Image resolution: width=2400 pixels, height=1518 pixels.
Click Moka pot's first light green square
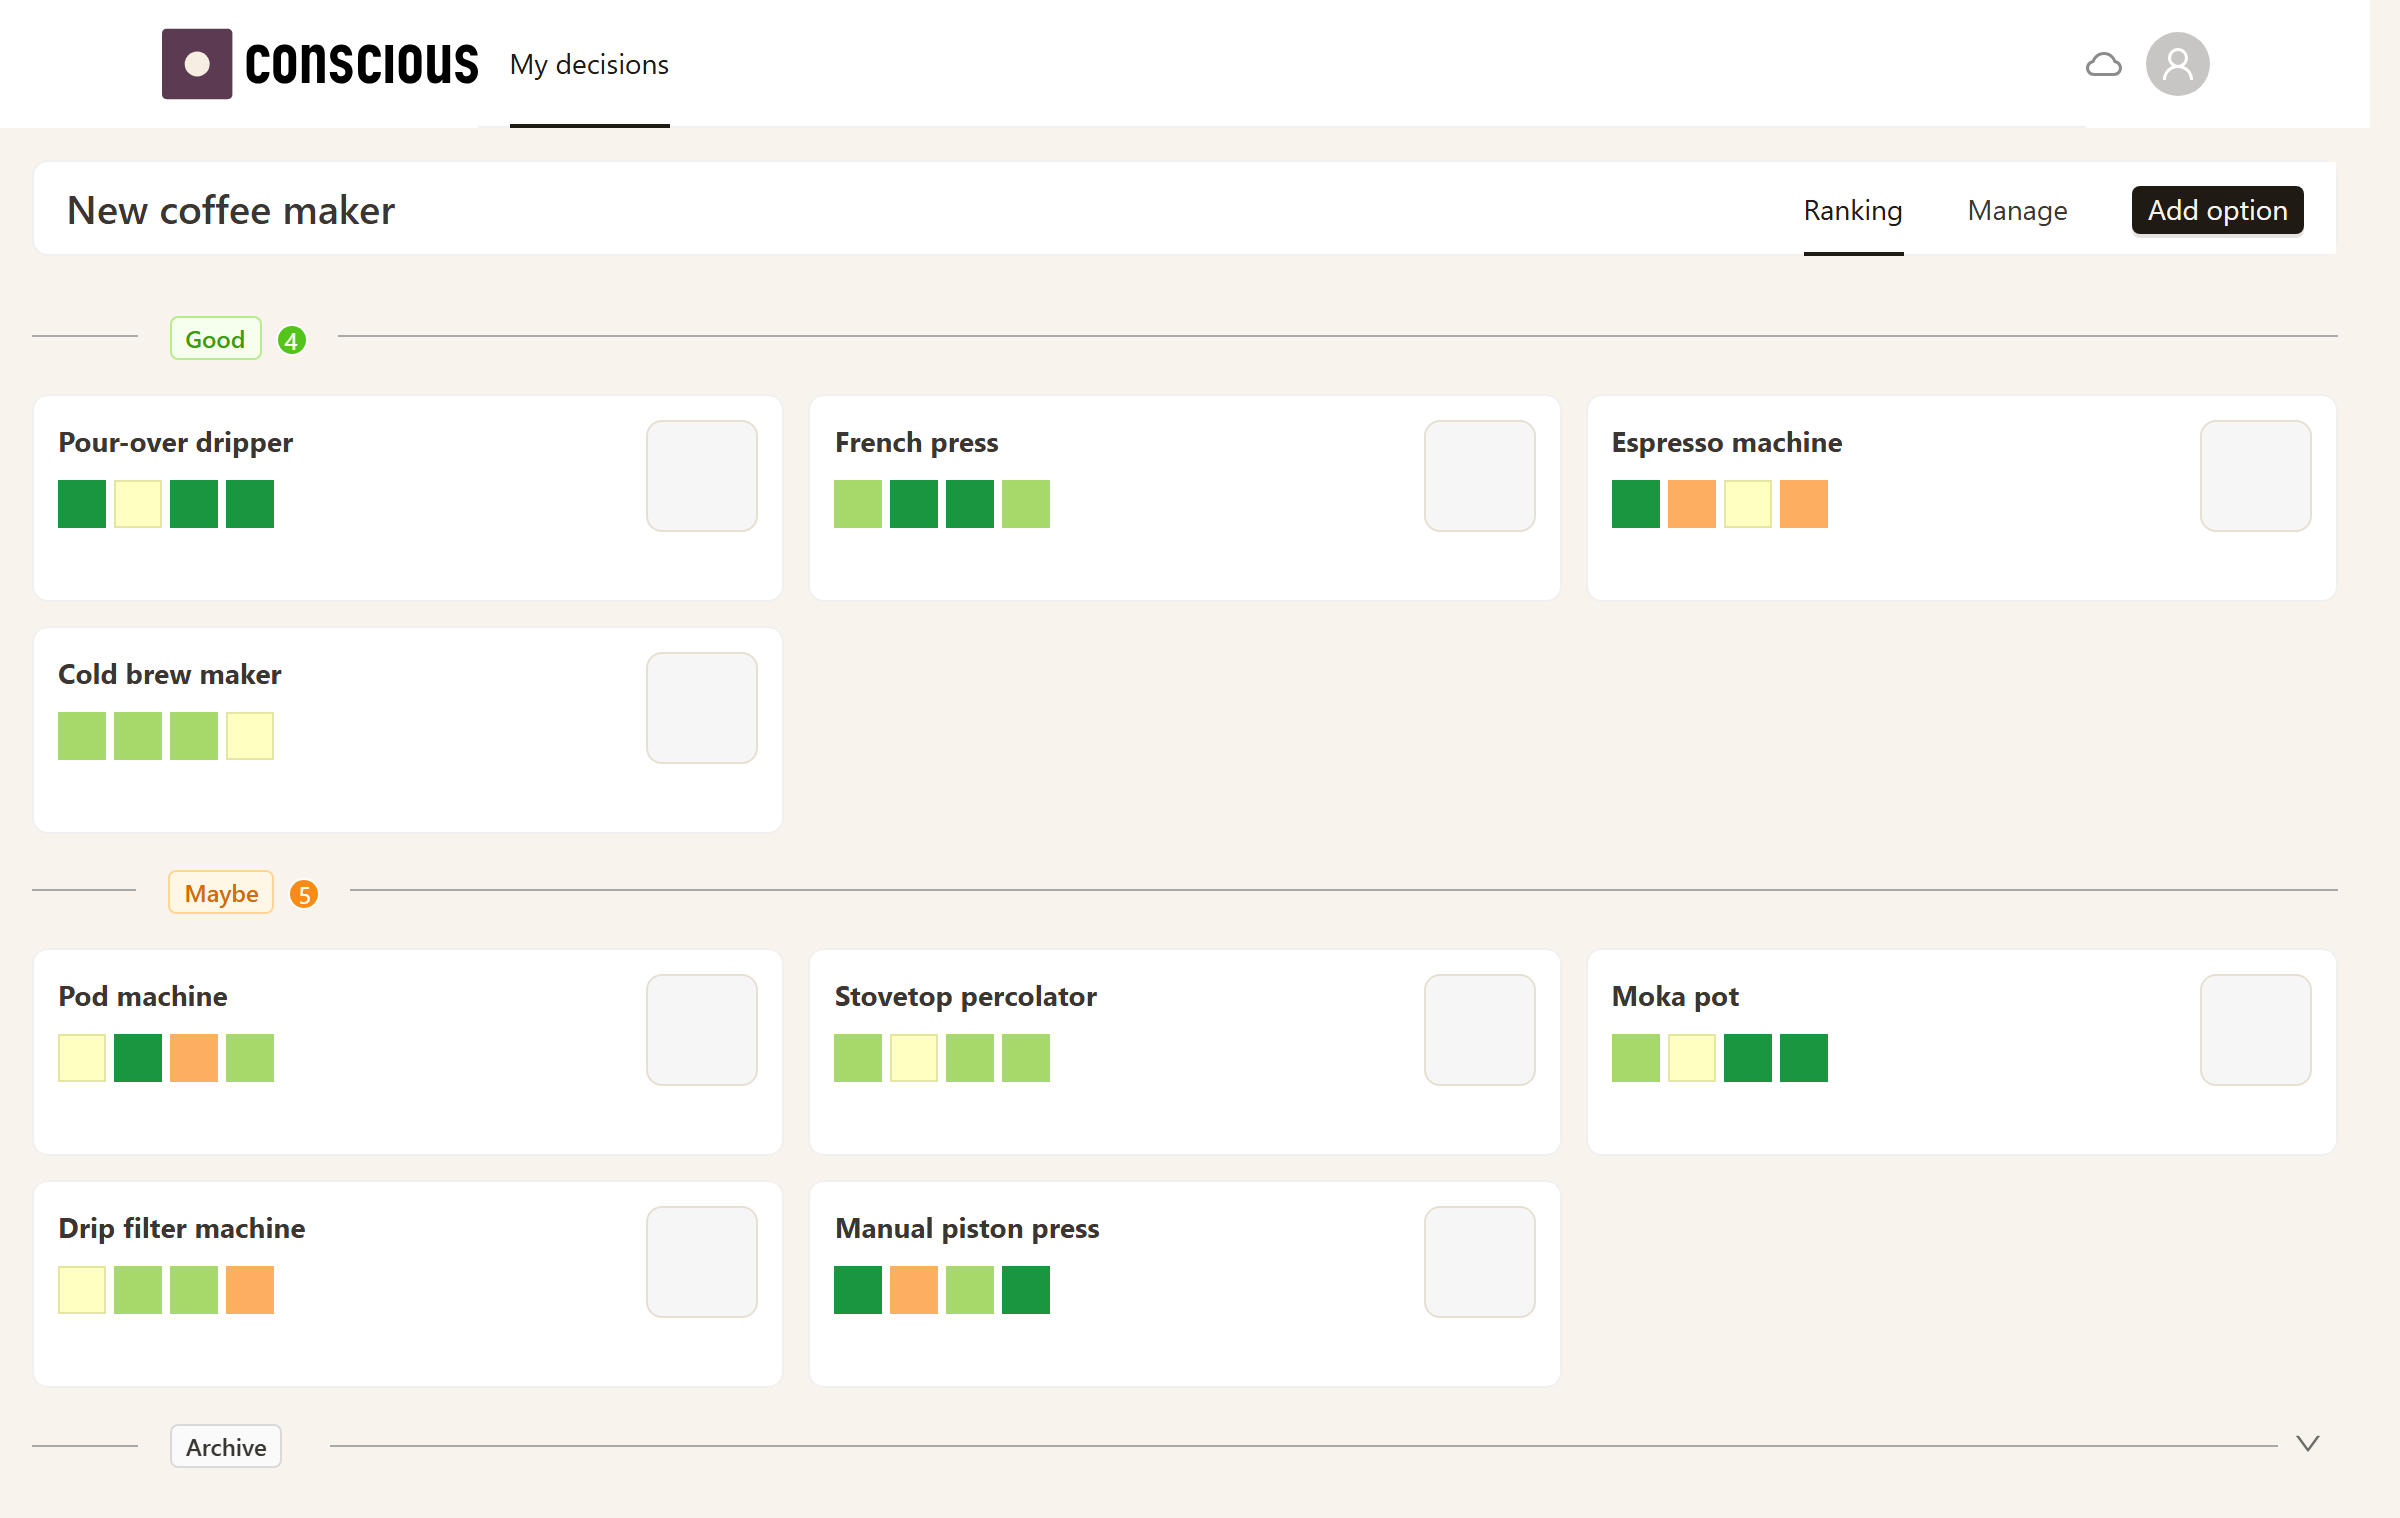(1636, 1058)
